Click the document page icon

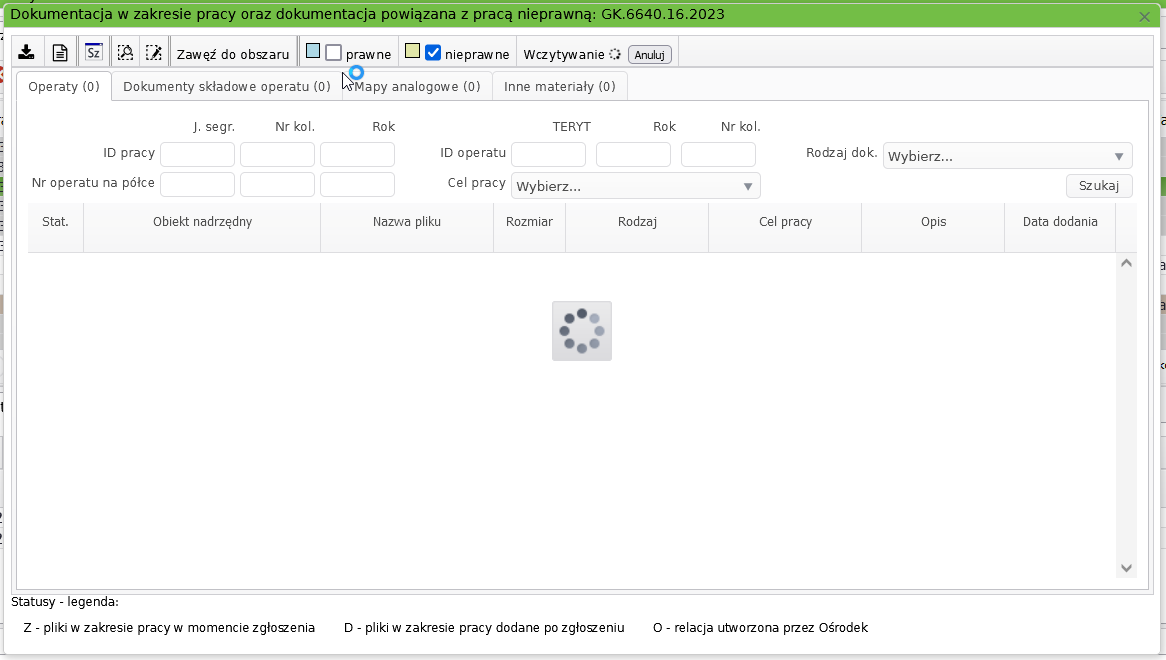coord(60,53)
